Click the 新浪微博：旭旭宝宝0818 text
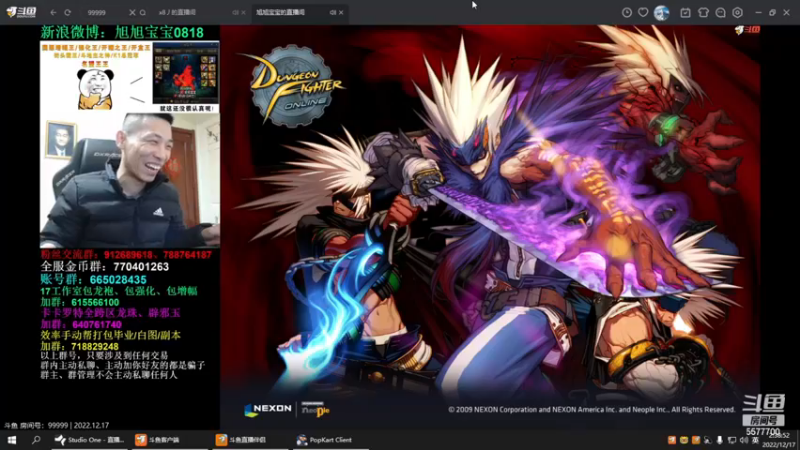Image resolution: width=800 pixels, height=450 pixels. pyautogui.click(x=122, y=33)
